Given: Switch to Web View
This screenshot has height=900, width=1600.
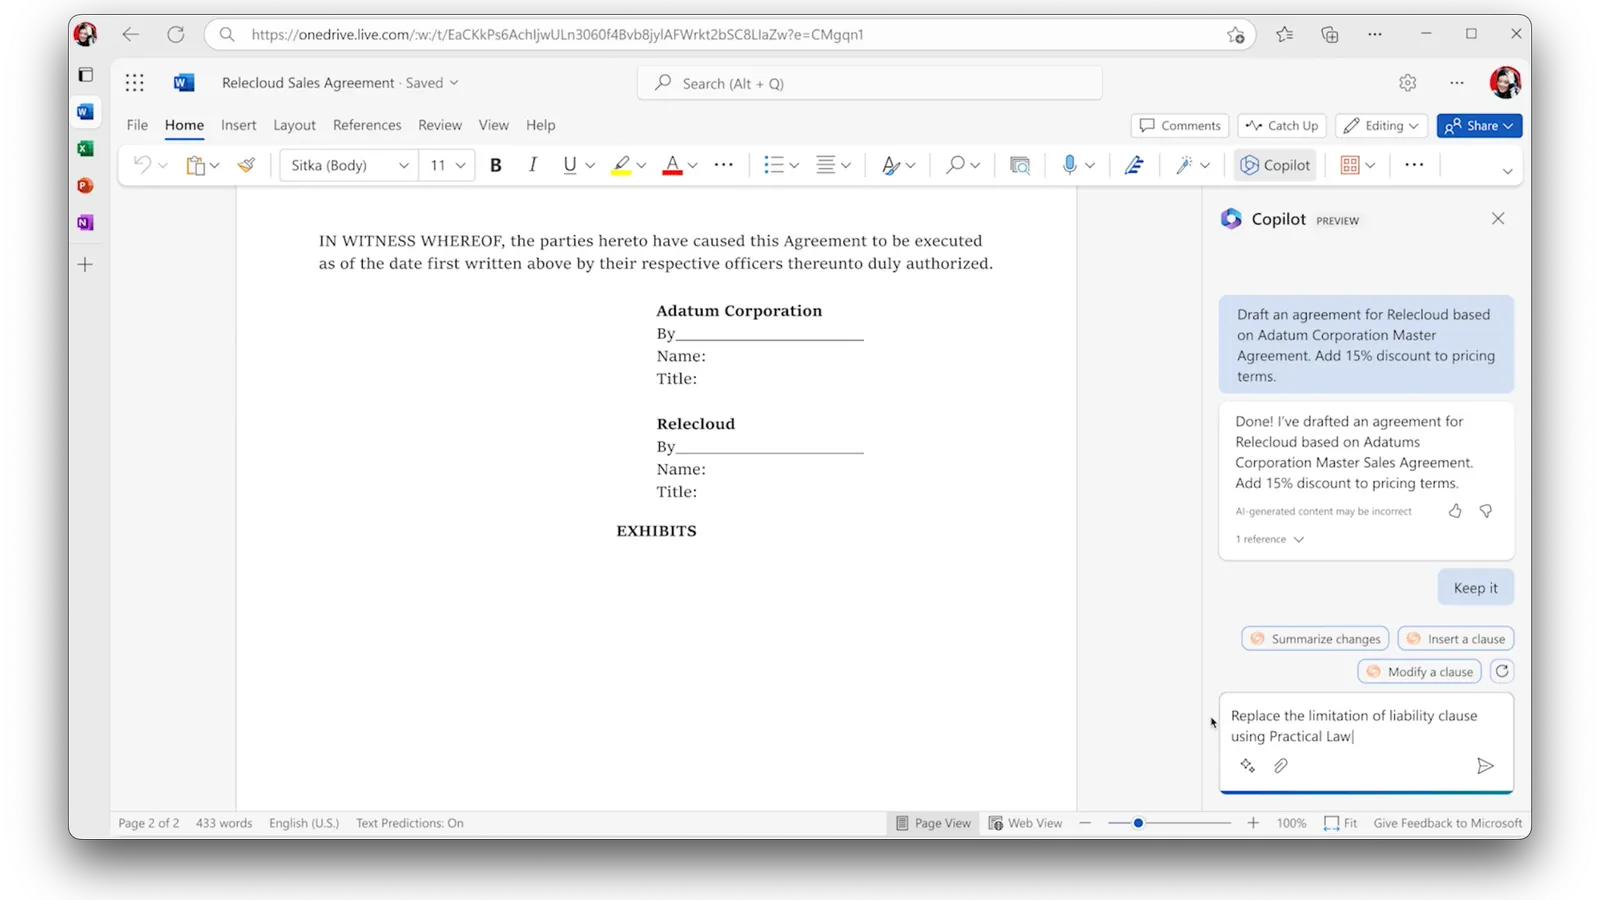Looking at the screenshot, I should point(1025,823).
